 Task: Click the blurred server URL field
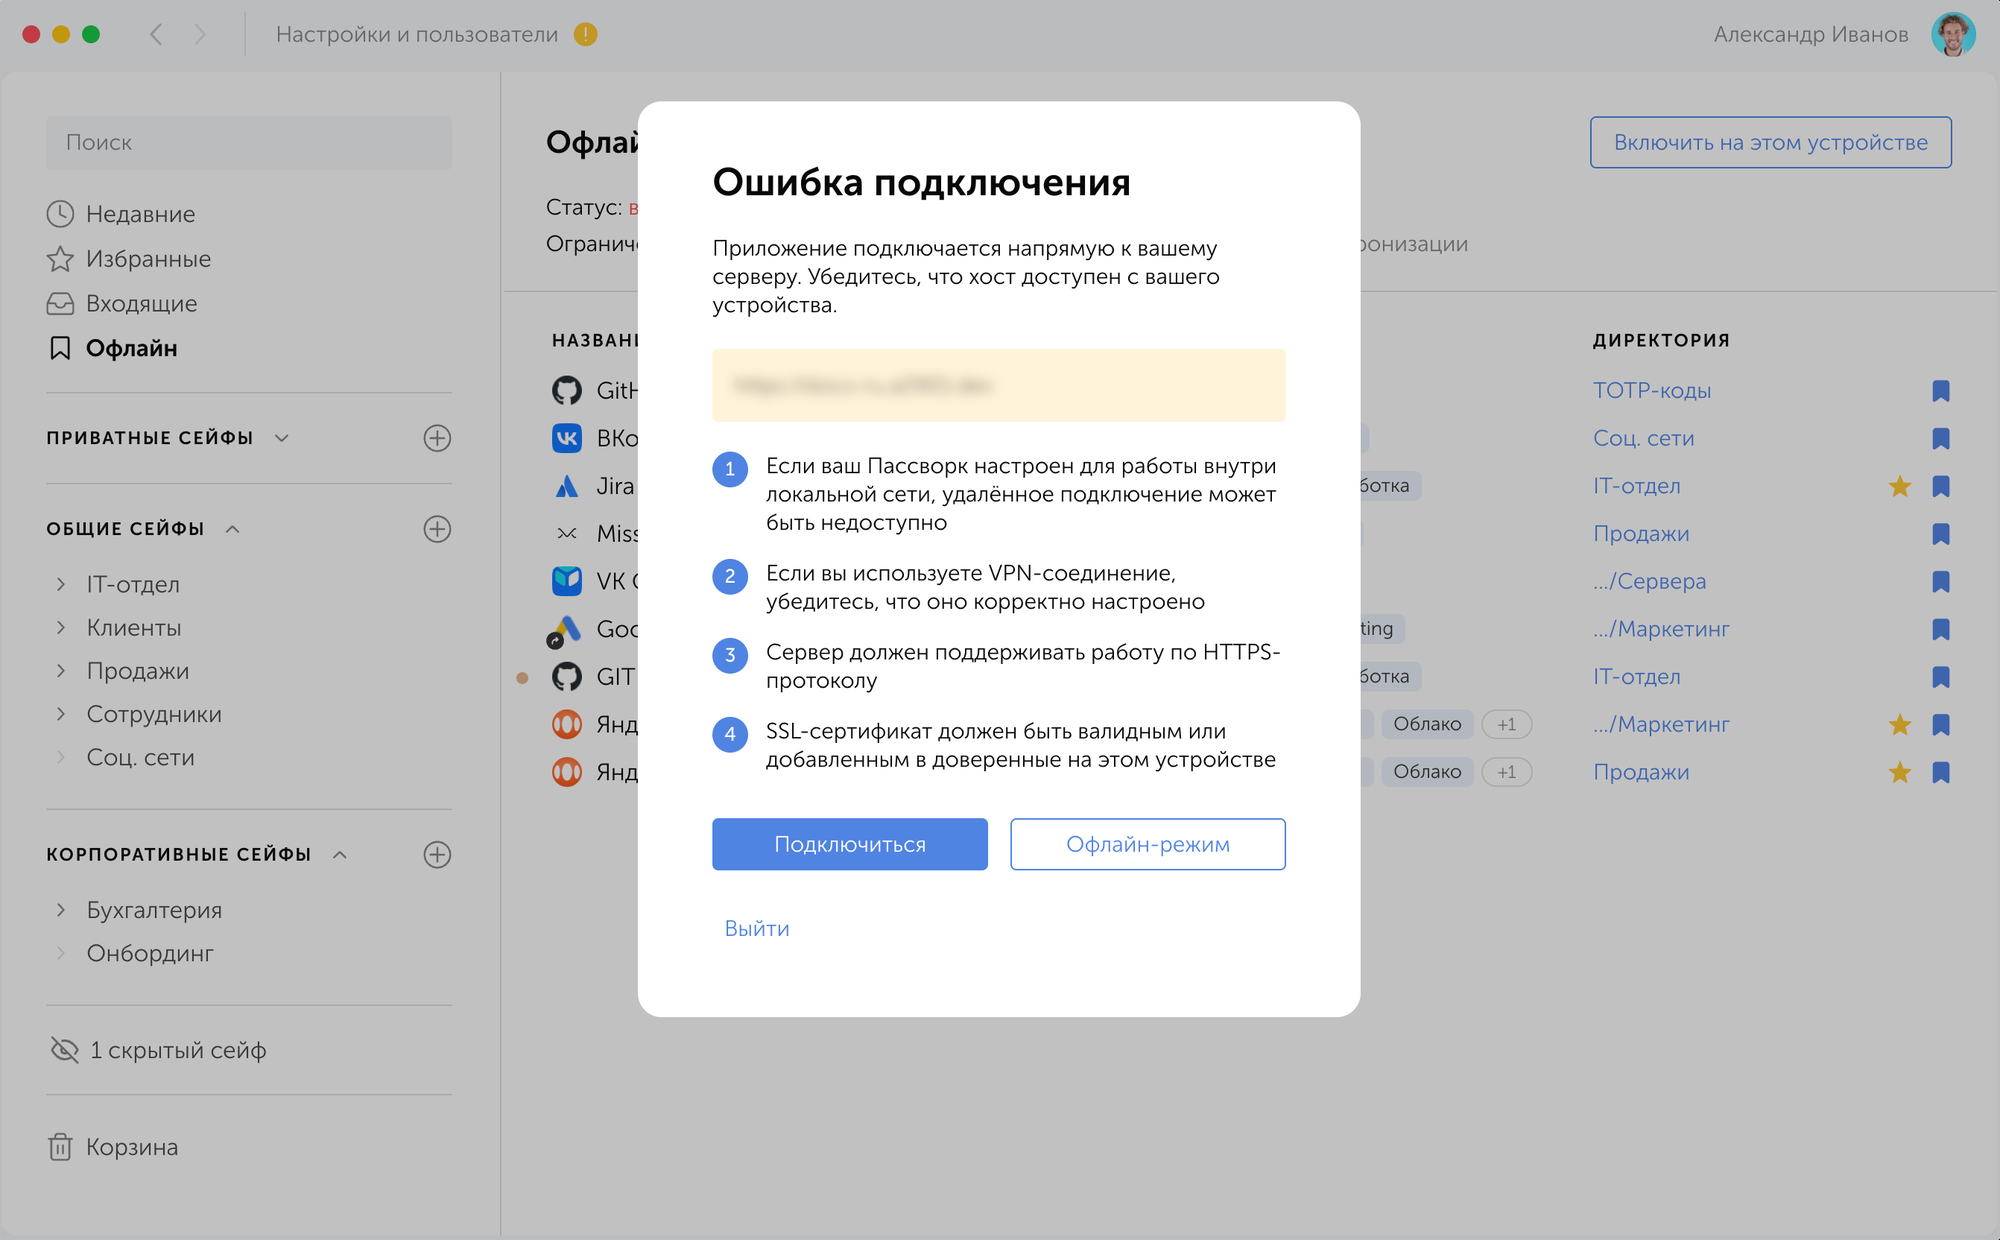coord(999,385)
